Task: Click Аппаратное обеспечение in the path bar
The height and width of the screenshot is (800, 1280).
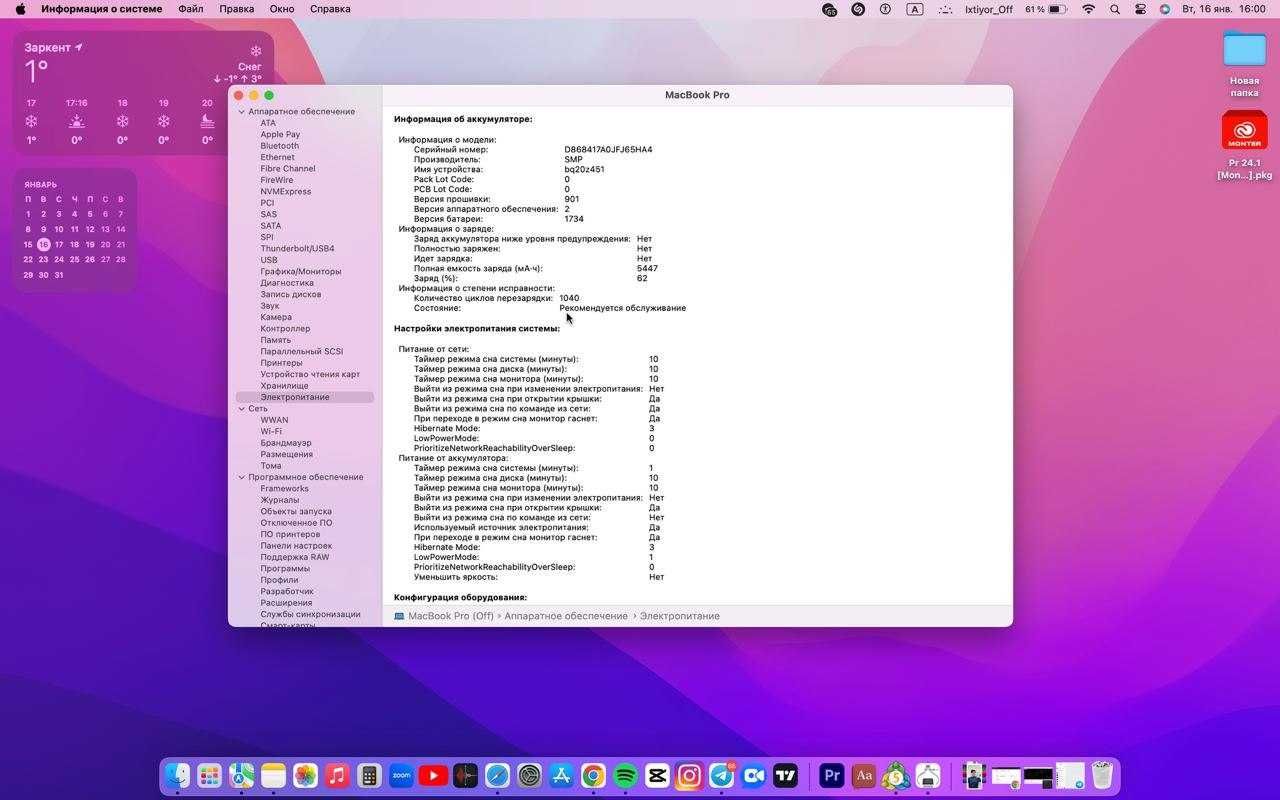Action: [566, 616]
